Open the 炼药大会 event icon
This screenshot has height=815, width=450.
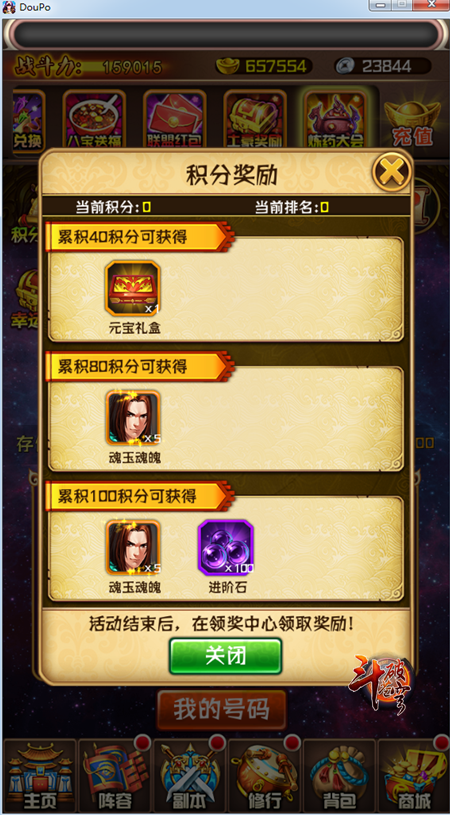pos(335,119)
